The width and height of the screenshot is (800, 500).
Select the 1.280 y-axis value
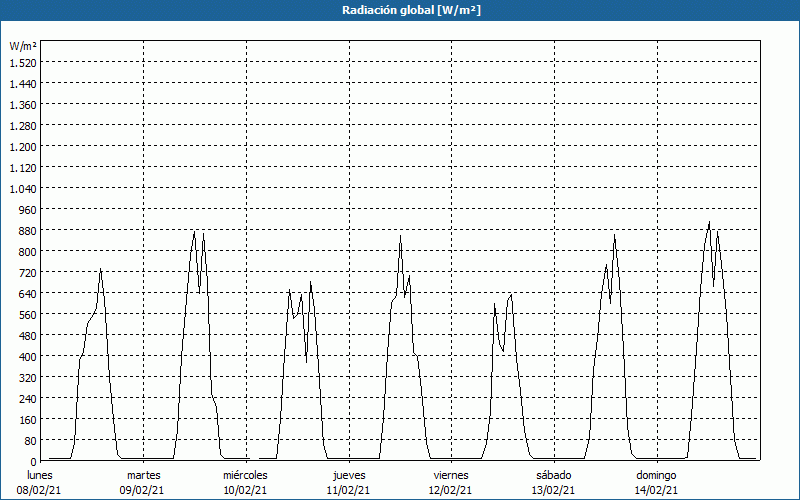pos(23,126)
